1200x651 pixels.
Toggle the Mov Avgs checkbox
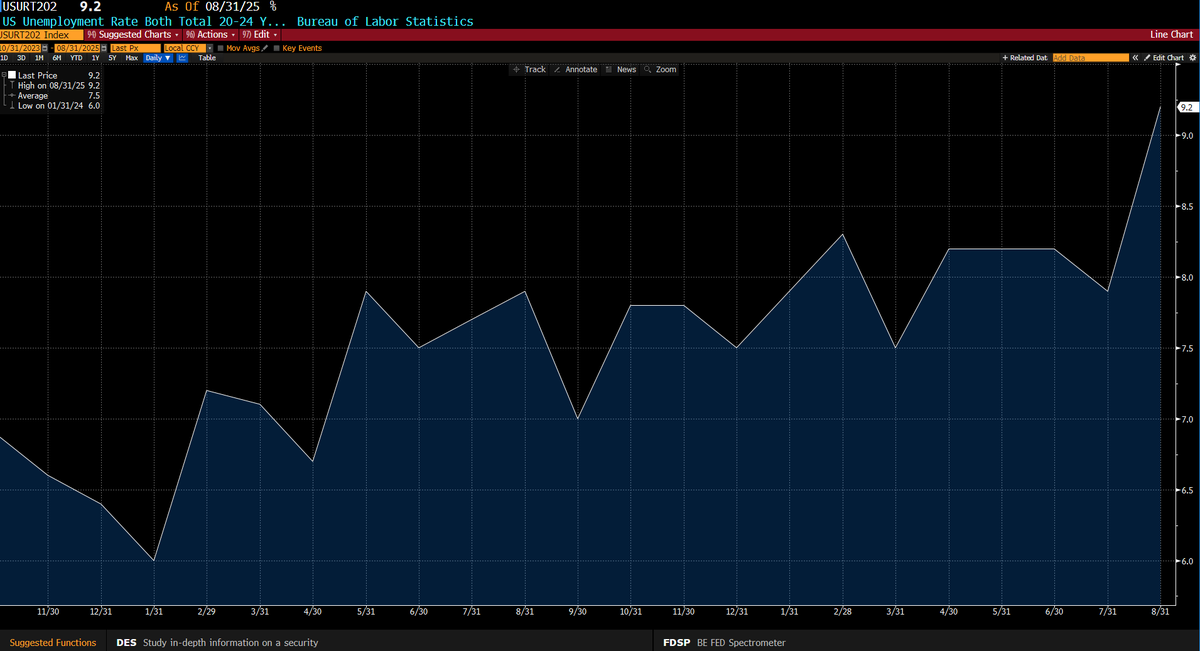220,48
